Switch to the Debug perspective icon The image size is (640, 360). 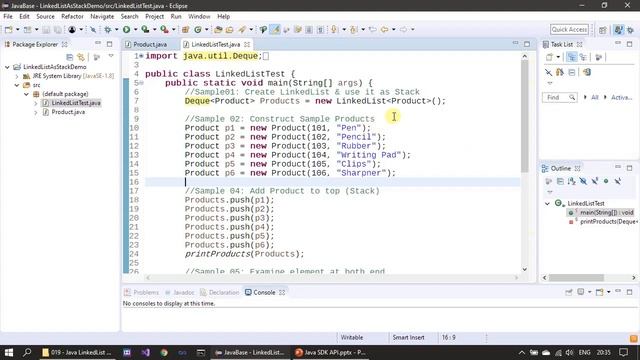point(631,30)
